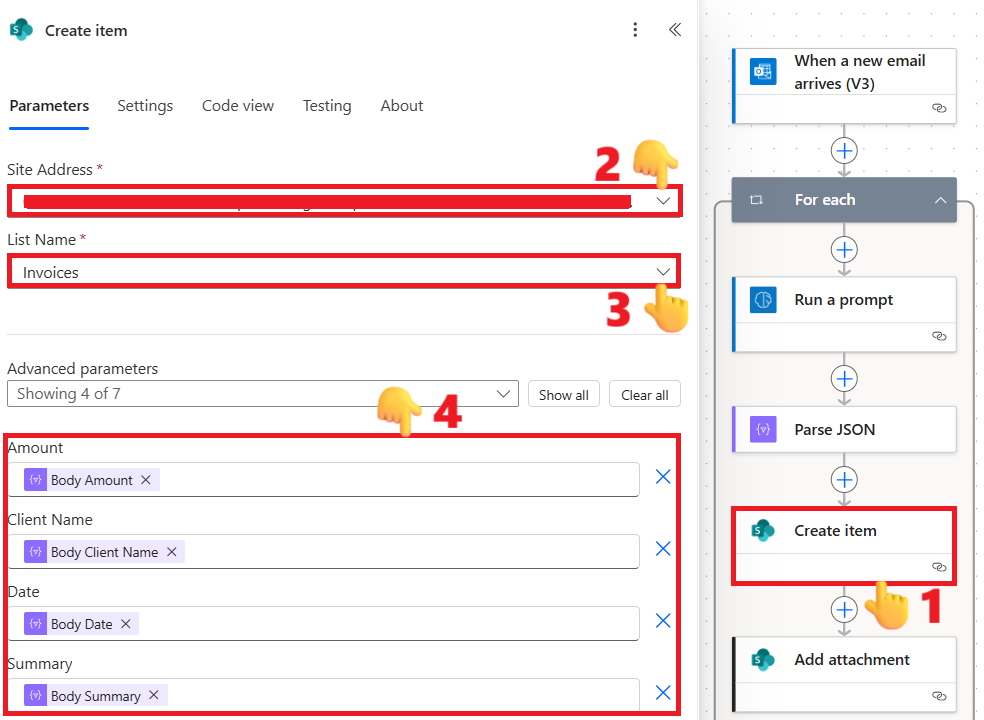Click the Clear all button
The height and width of the screenshot is (720, 984).
[644, 395]
